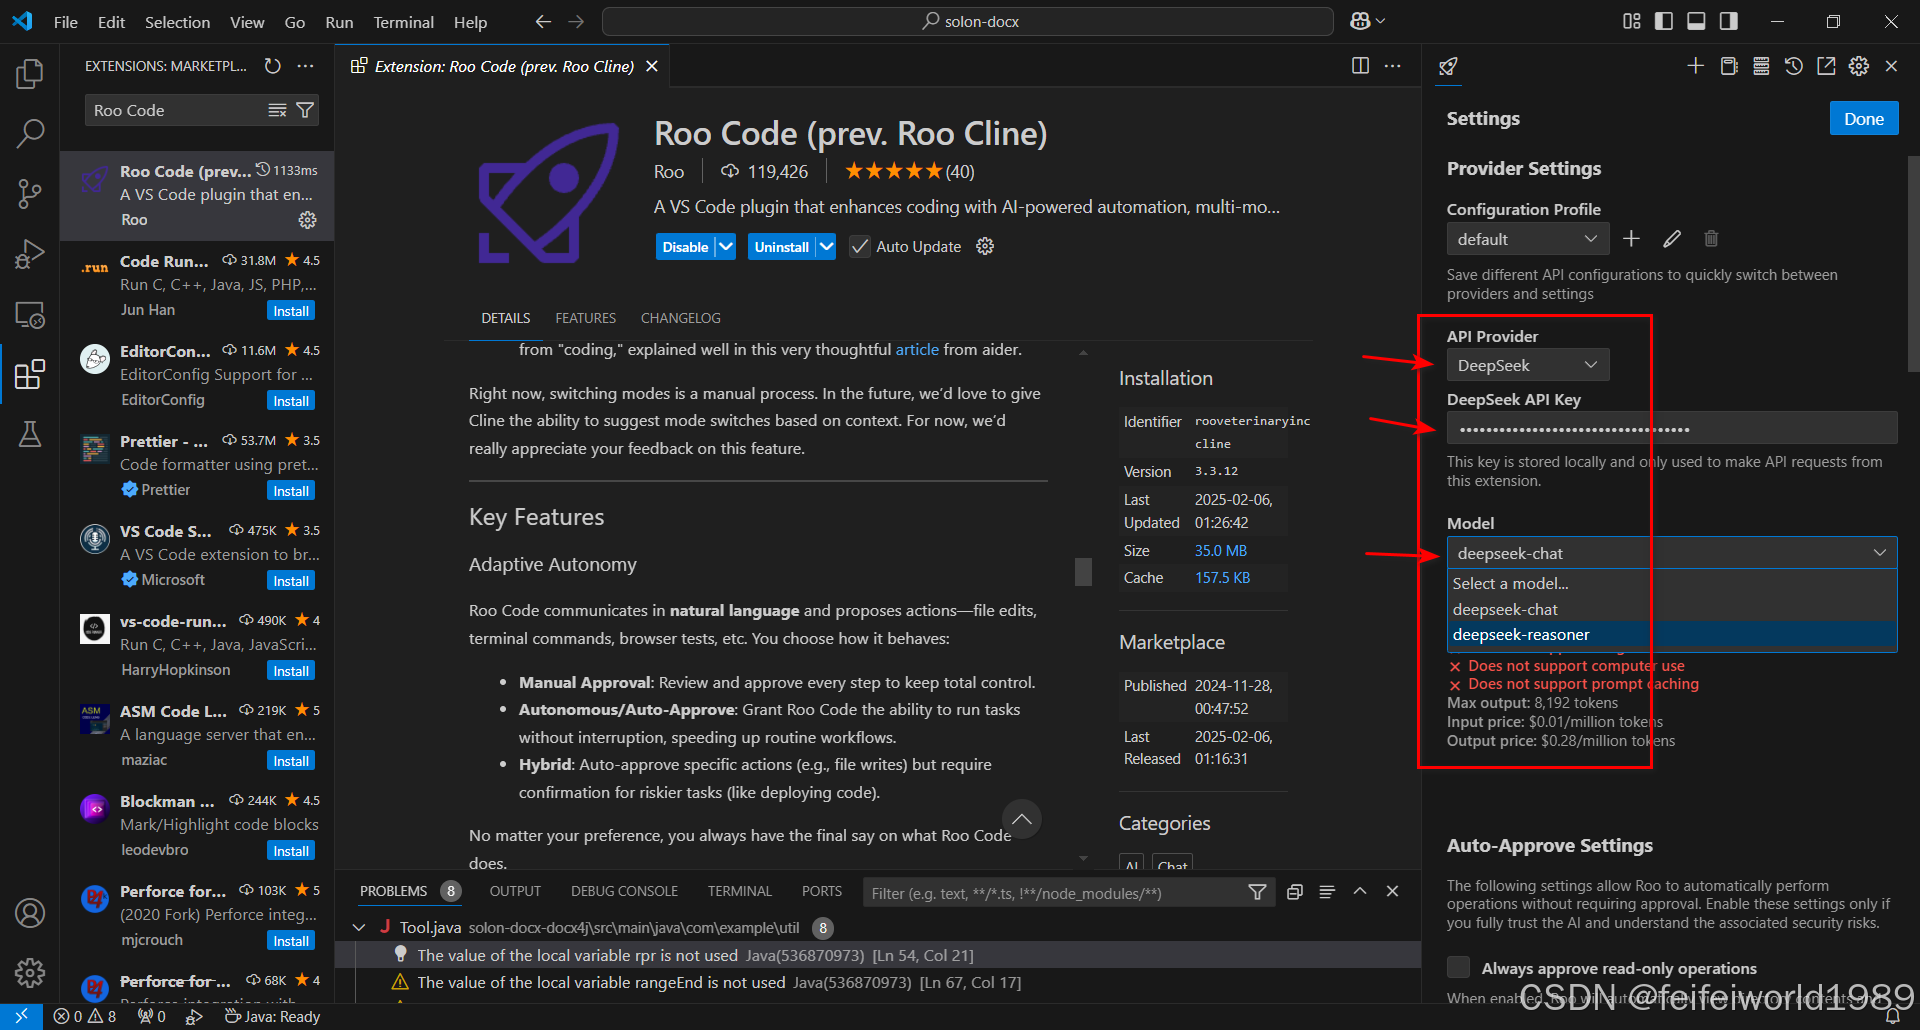Open extension settings gear near Auto Update

click(x=985, y=246)
